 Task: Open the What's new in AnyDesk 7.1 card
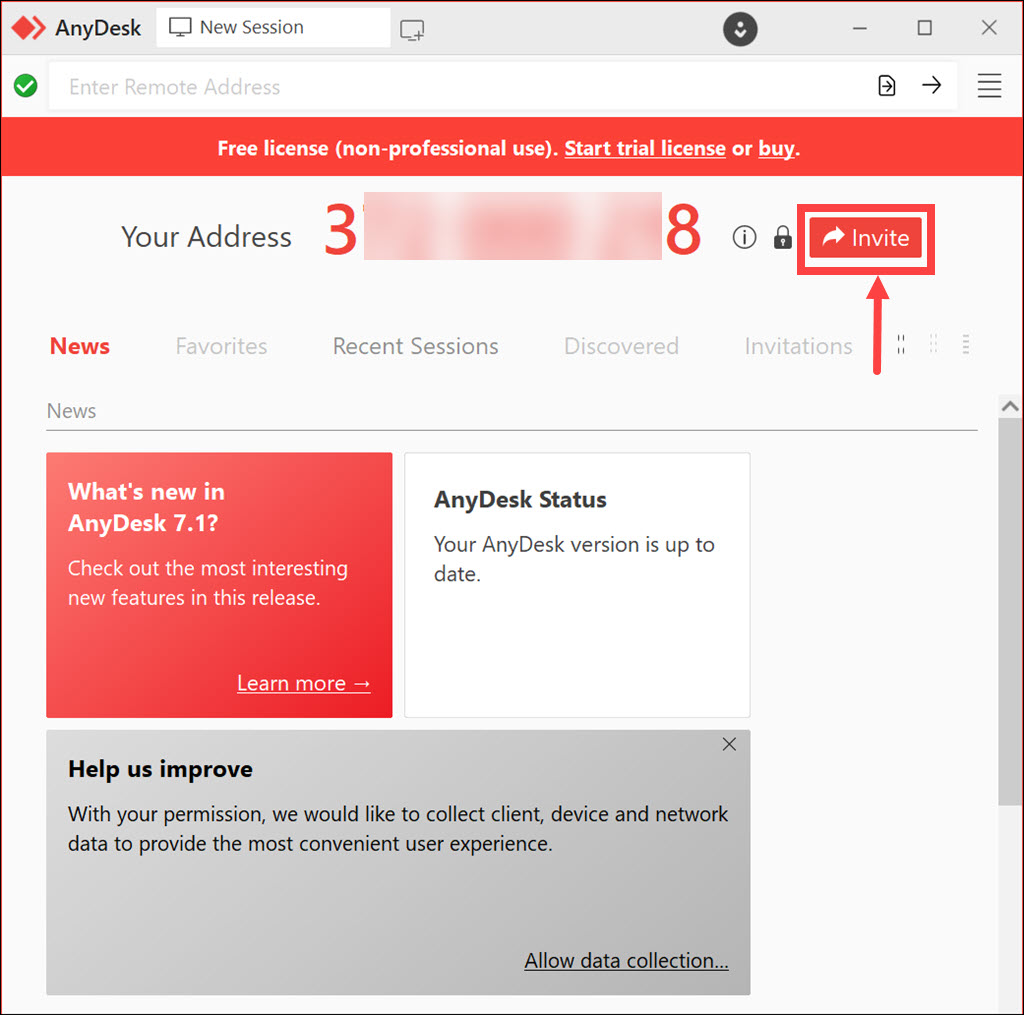coord(219,585)
